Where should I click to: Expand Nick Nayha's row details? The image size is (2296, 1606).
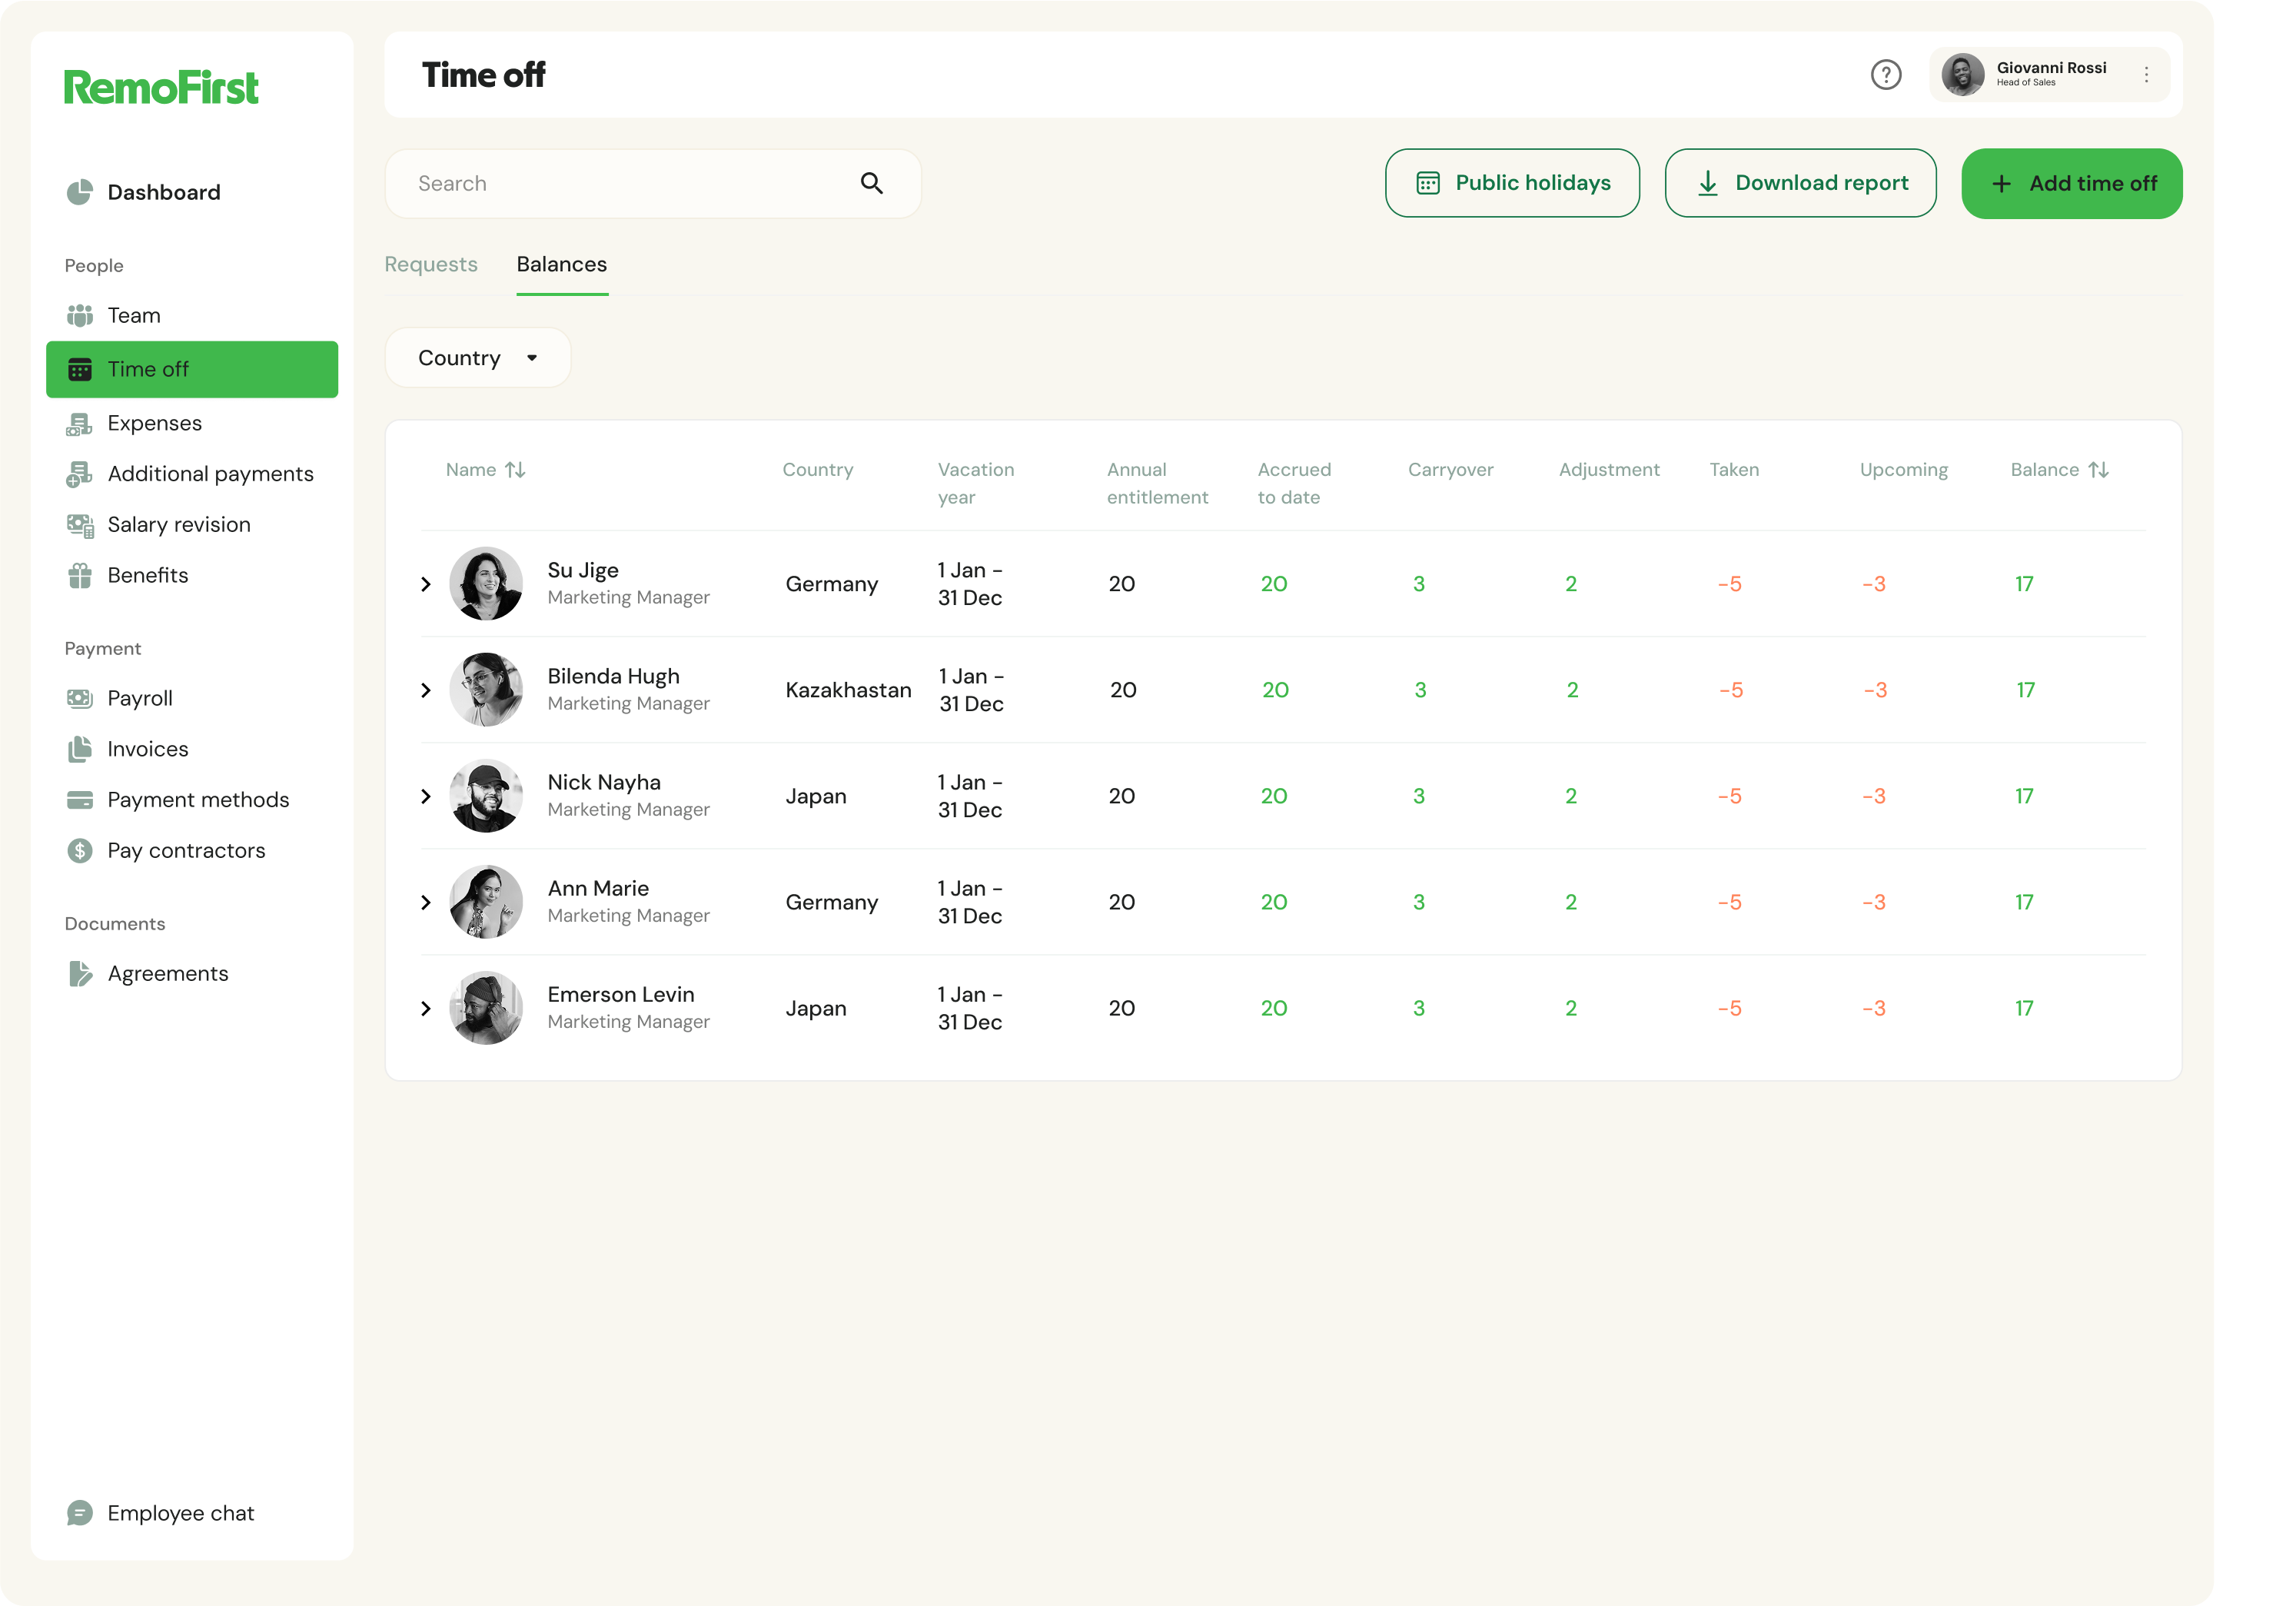426,797
